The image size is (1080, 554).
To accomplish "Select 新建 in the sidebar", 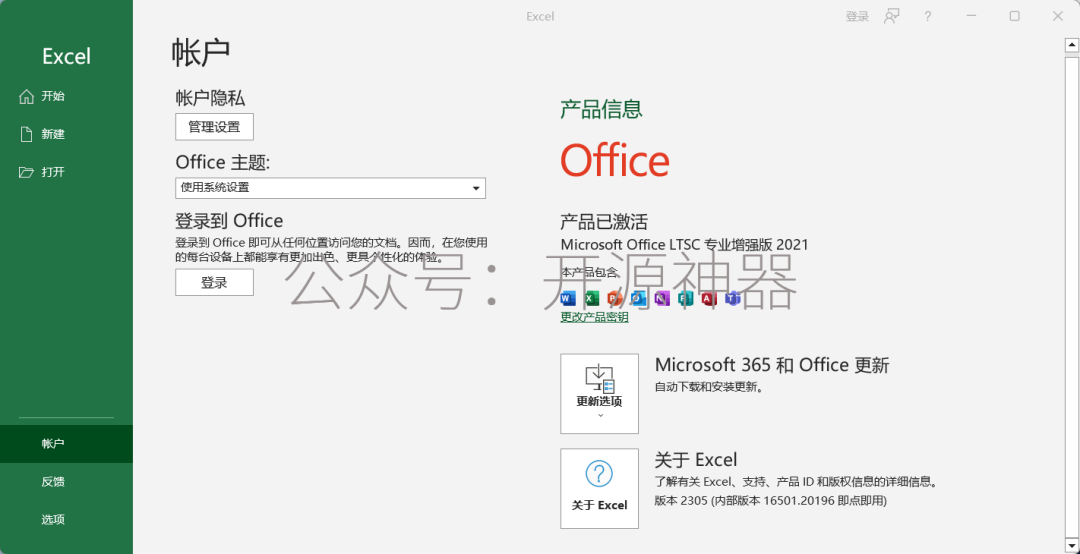I will [66, 134].
